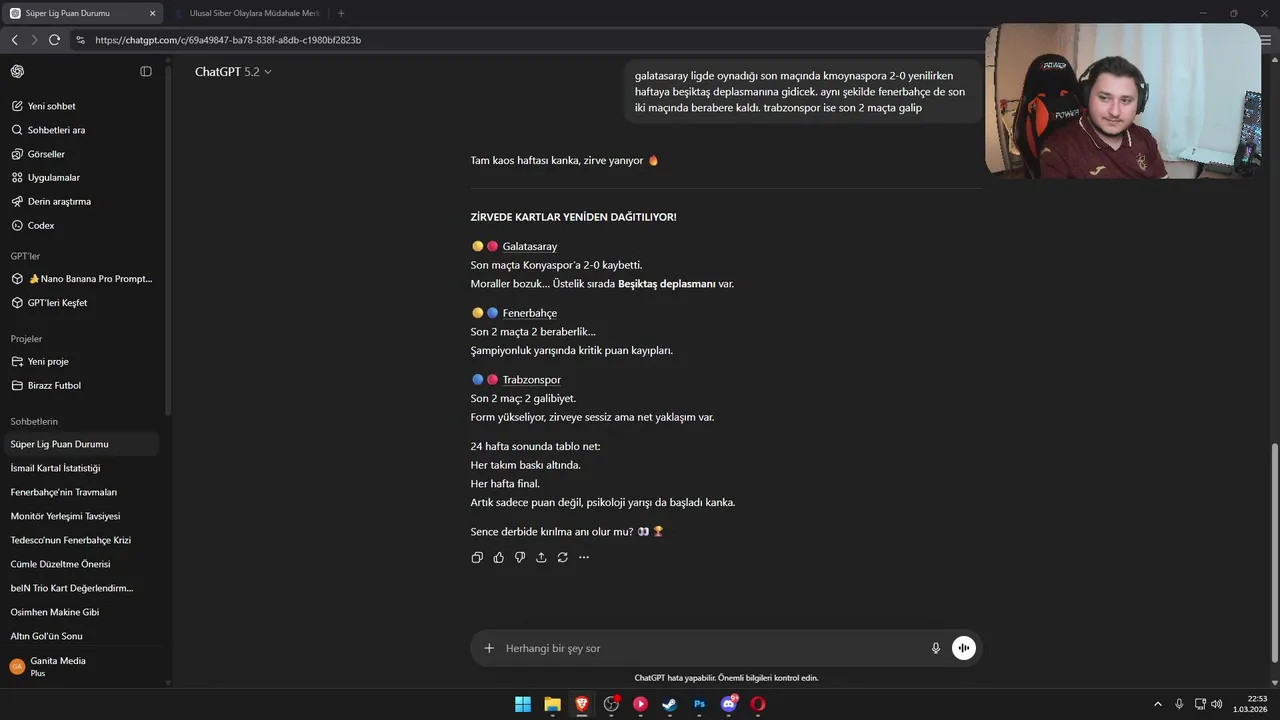
Task: Like the response with thumbs up
Action: [x=499, y=557]
